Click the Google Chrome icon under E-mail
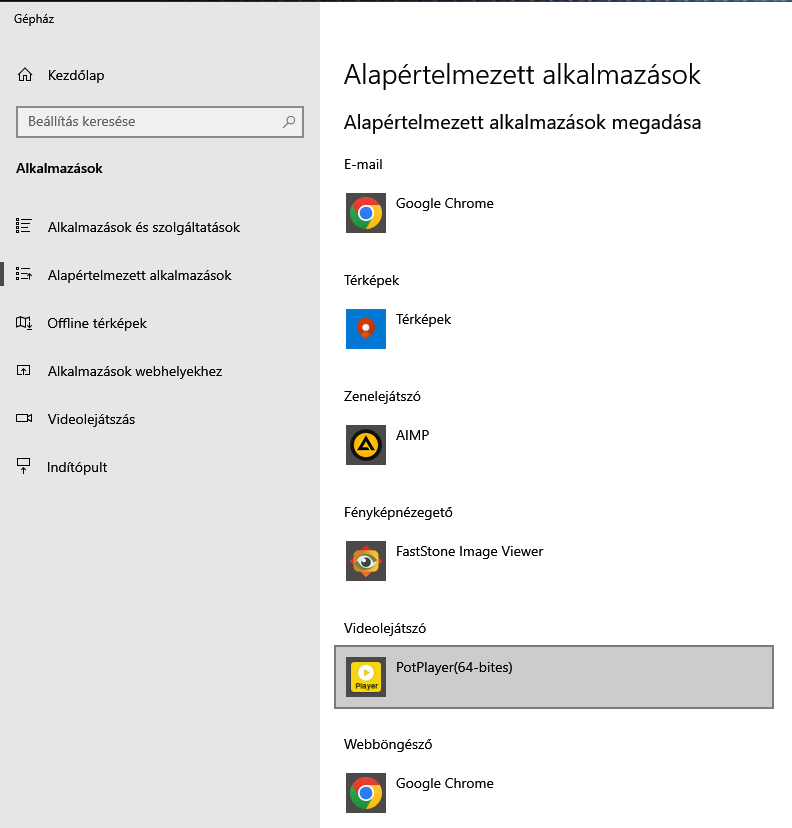Screen dimensions: 792x828 [366, 213]
